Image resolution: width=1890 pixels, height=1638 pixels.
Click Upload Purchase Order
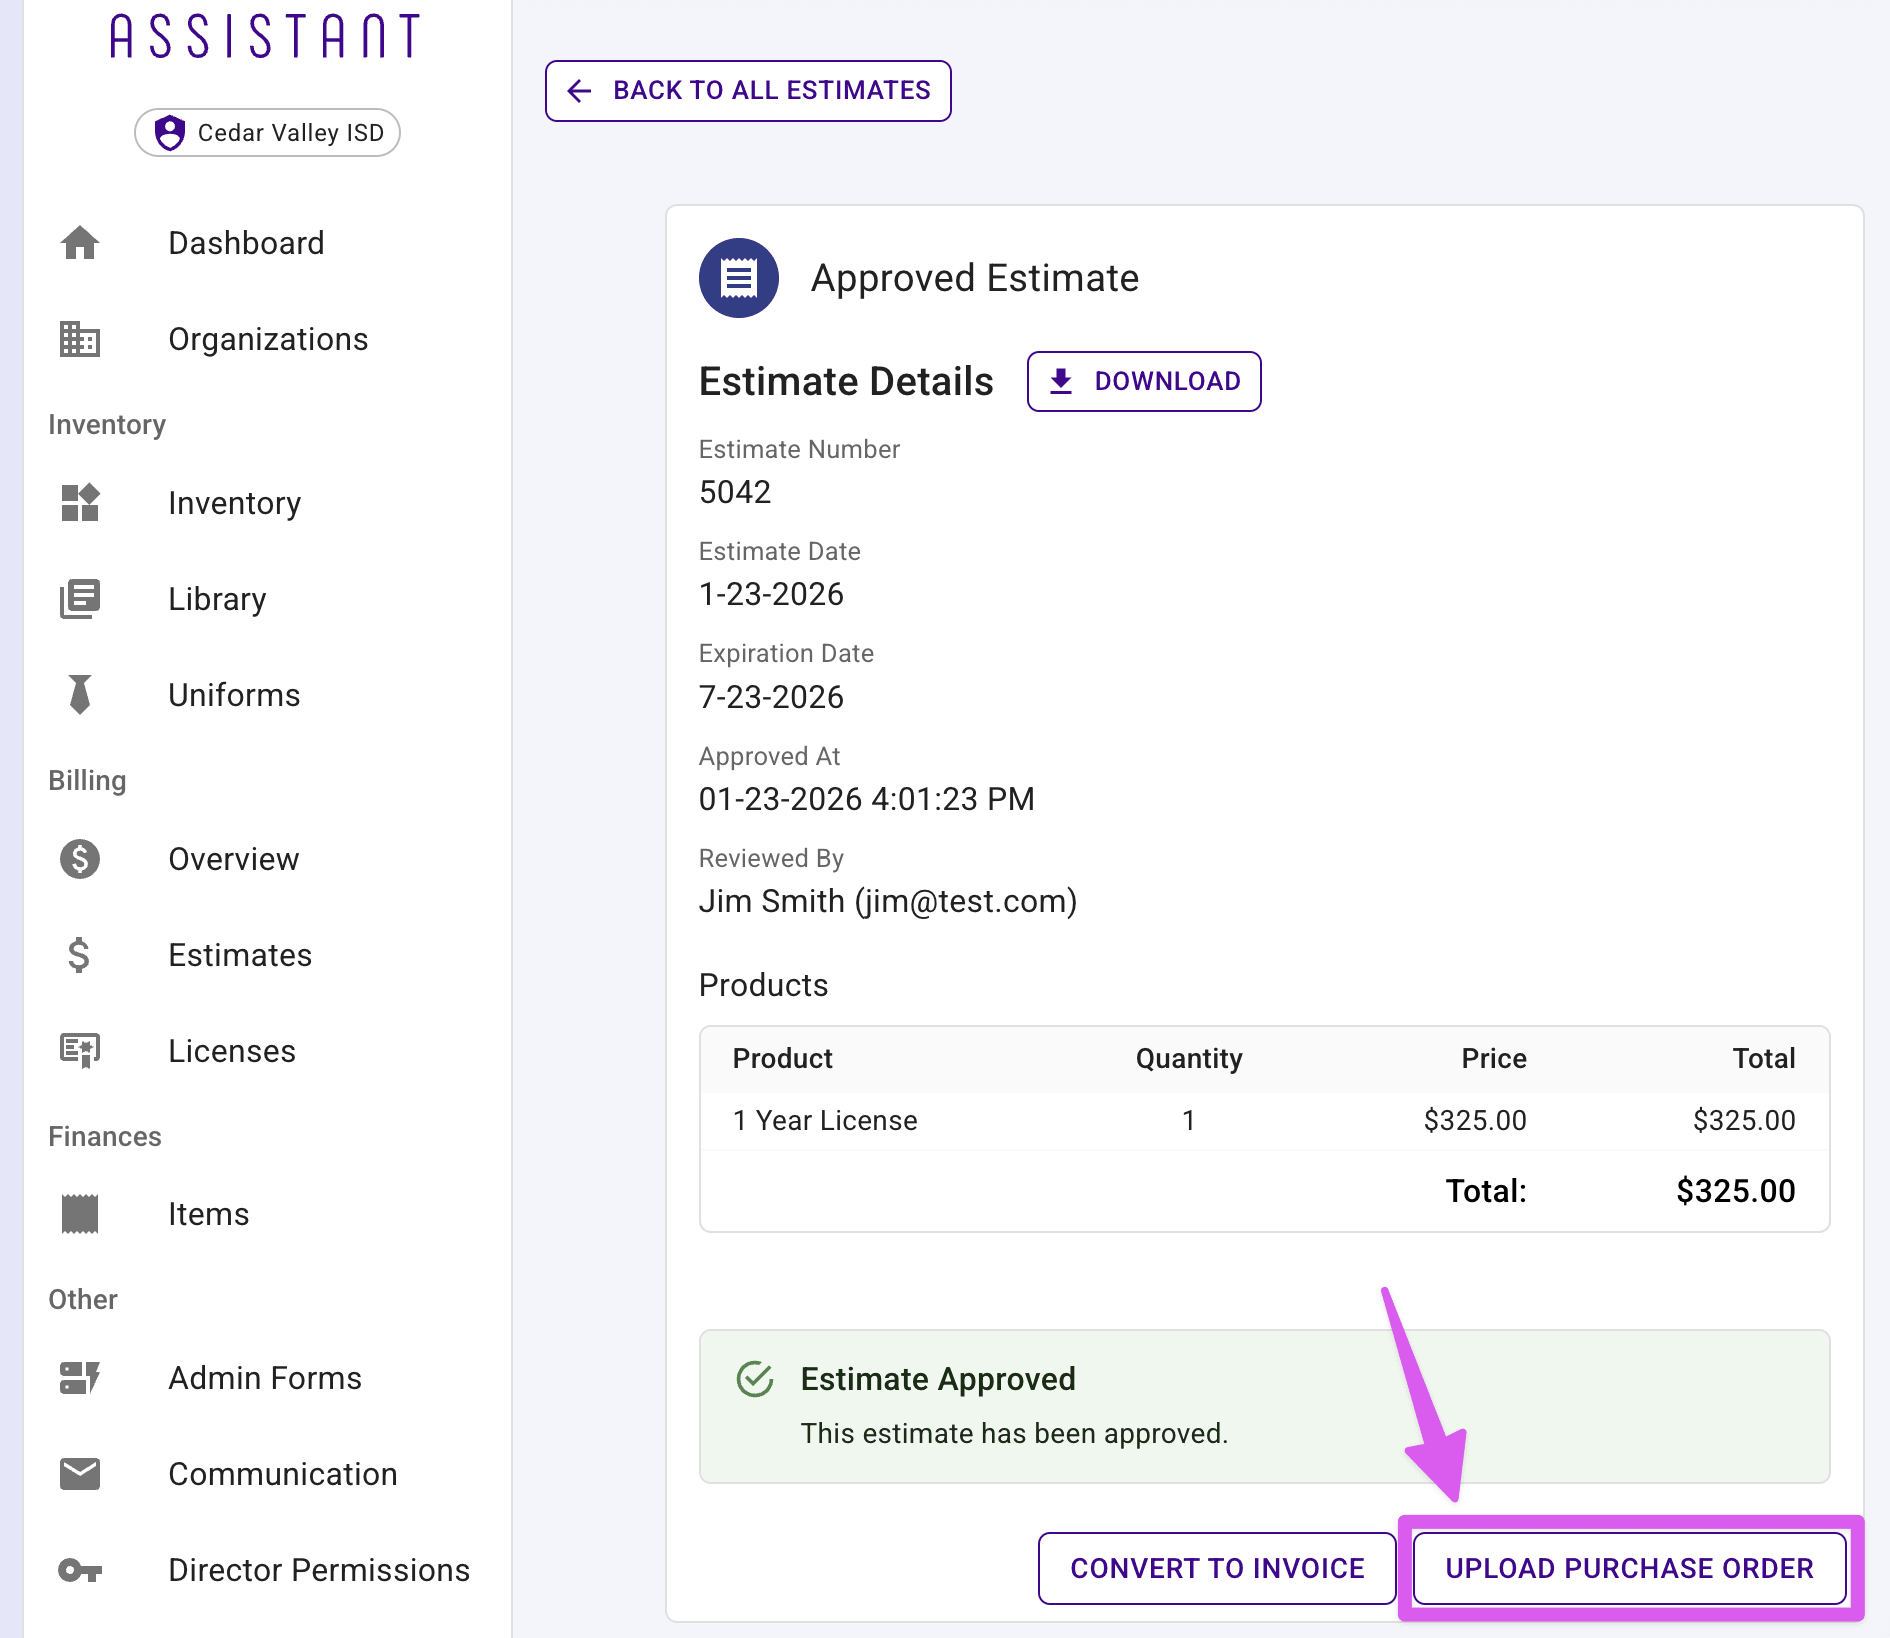click(1628, 1568)
